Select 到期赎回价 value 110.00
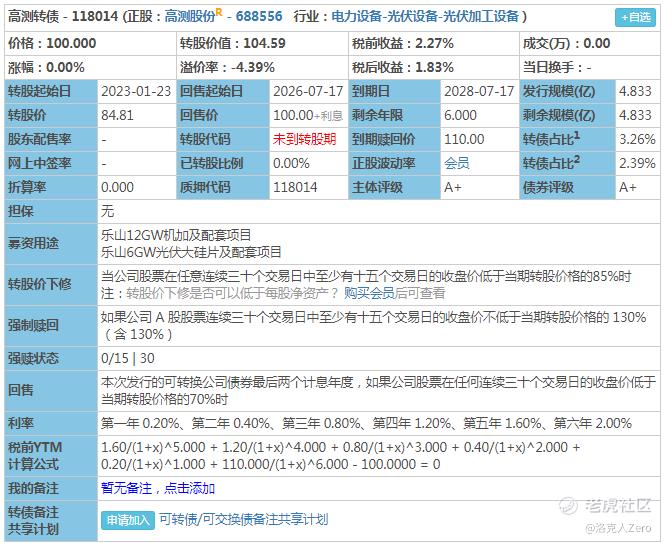Image resolution: width=664 pixels, height=543 pixels. [x=464, y=139]
